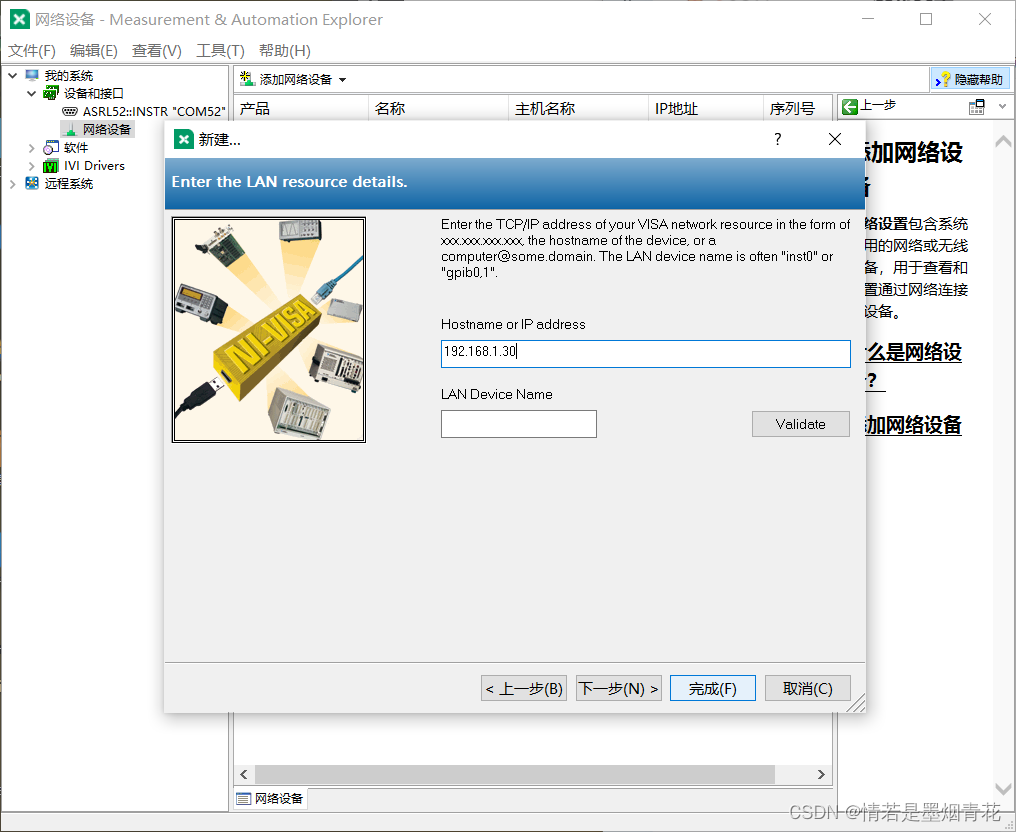Click the 软件 icon in tree
The height and width of the screenshot is (832, 1016).
click(x=51, y=148)
